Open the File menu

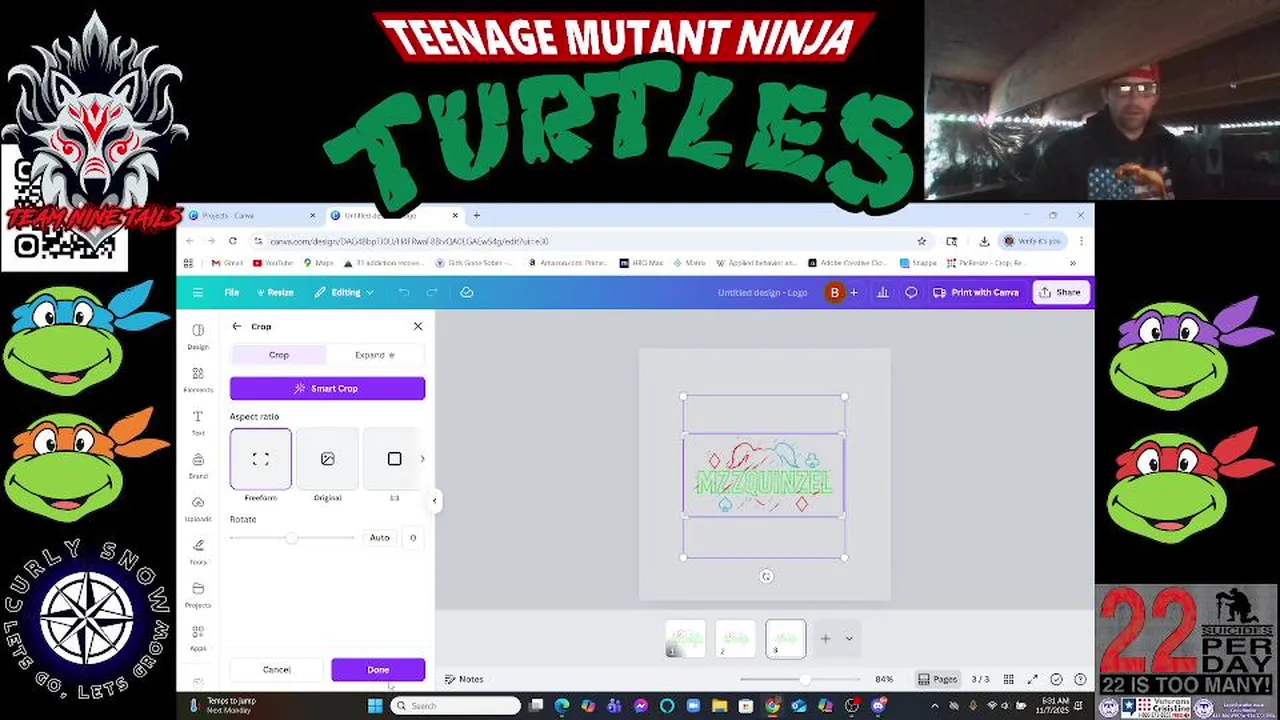point(231,292)
